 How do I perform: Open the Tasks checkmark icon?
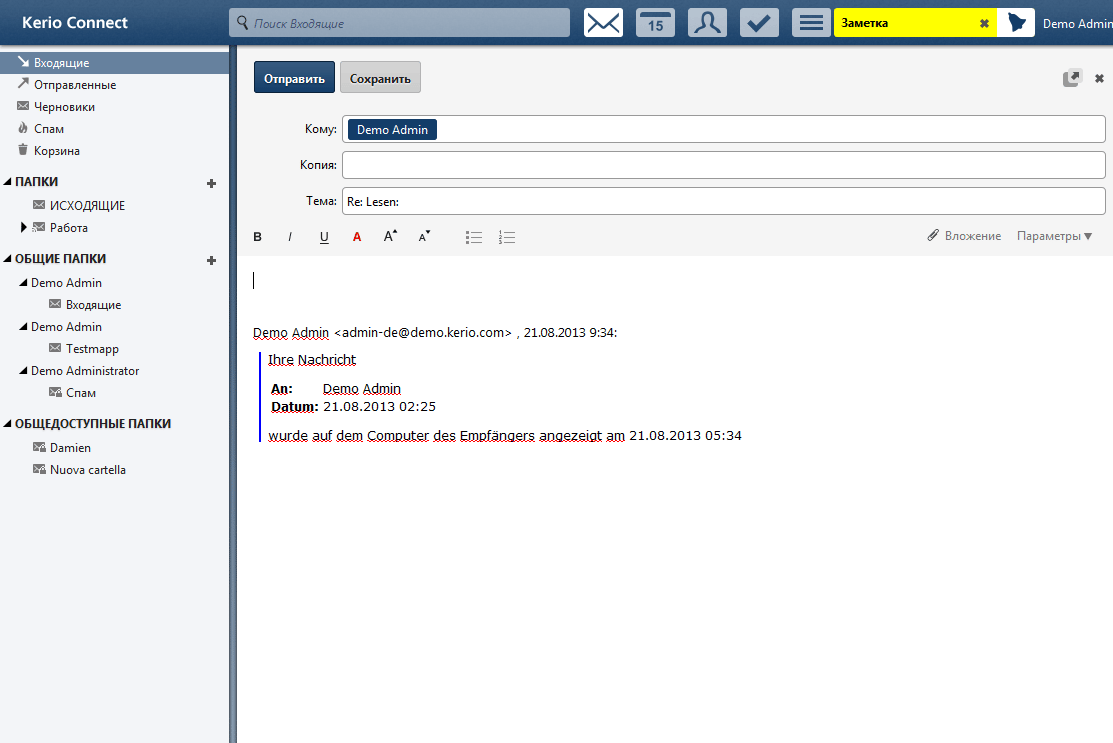[x=759, y=23]
